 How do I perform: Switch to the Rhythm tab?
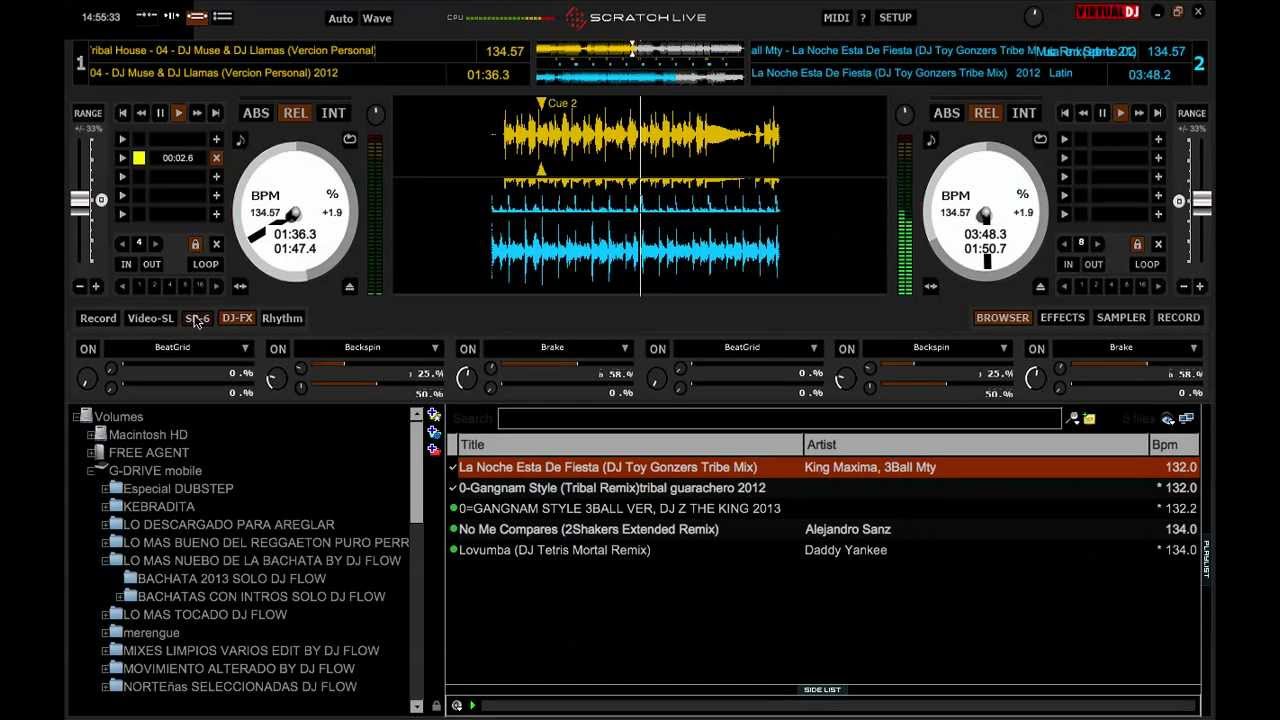click(x=282, y=318)
